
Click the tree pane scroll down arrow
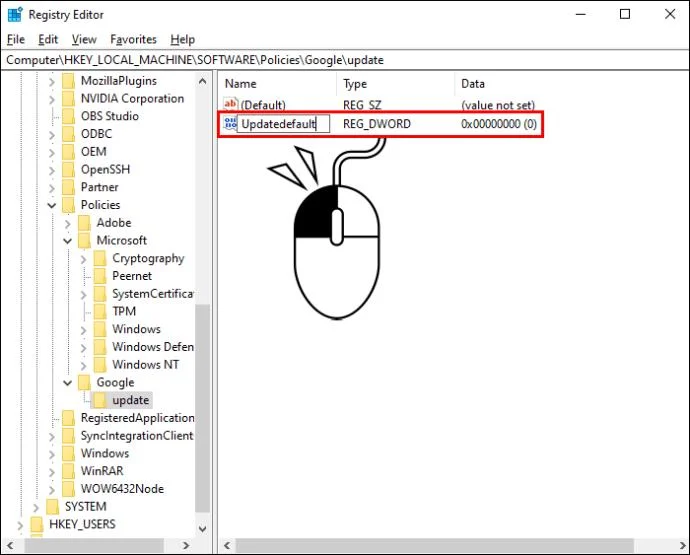click(x=202, y=529)
